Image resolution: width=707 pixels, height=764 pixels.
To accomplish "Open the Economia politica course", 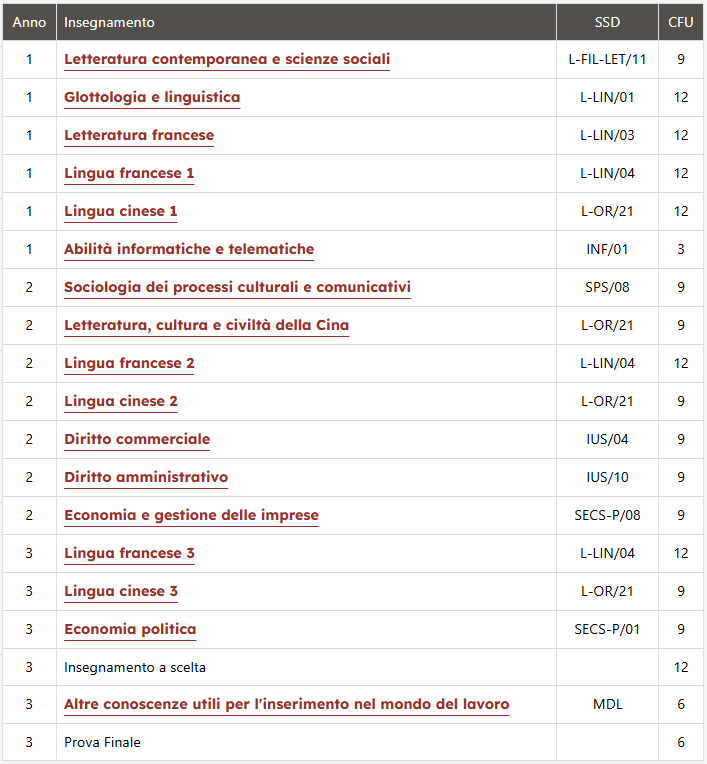I will tap(130, 629).
